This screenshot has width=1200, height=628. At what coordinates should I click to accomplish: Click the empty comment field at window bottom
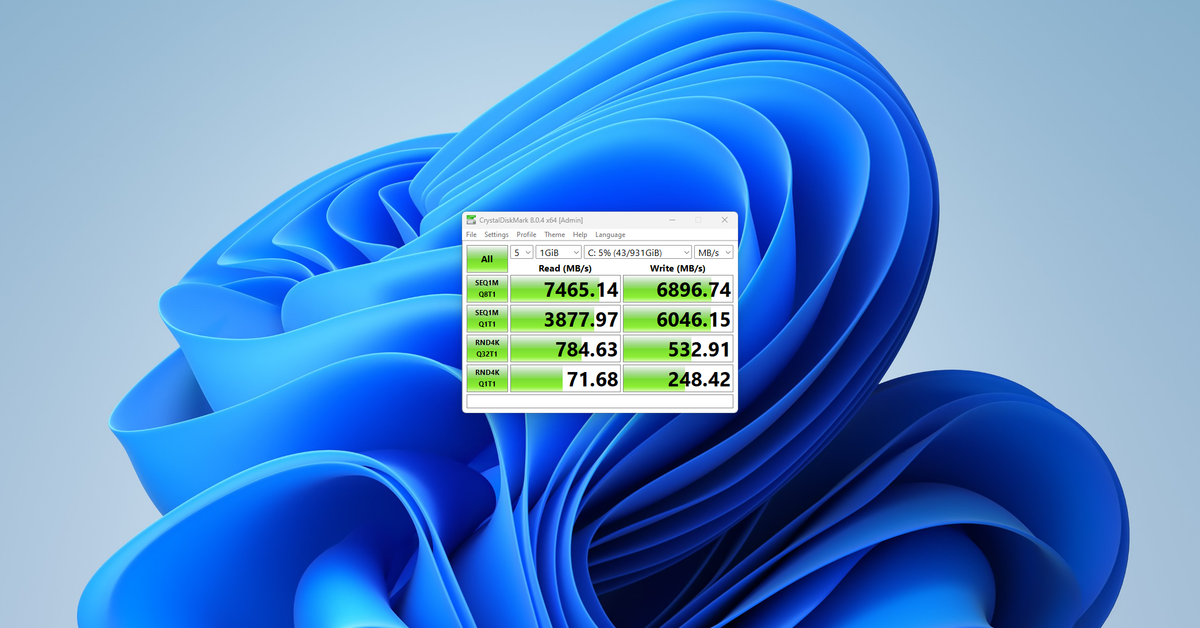[600, 401]
